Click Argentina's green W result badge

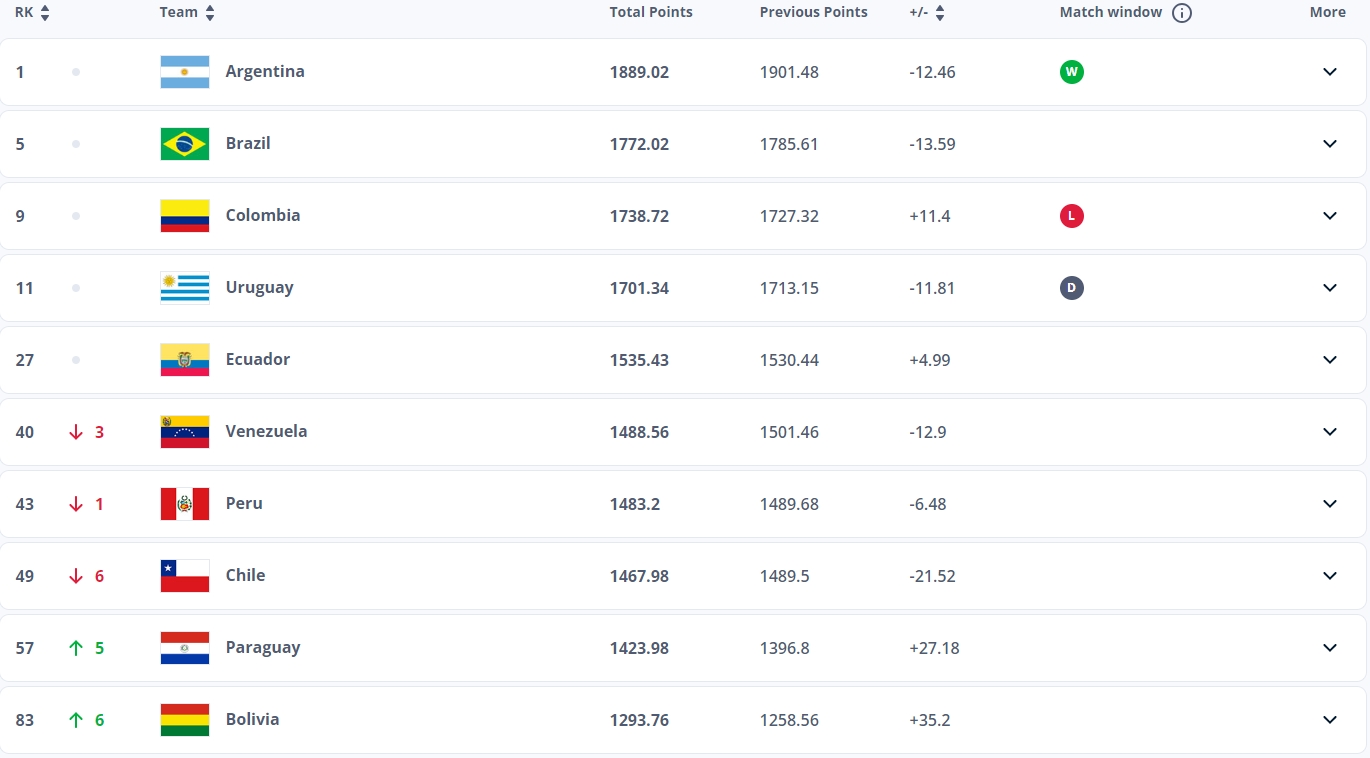[x=1072, y=72]
